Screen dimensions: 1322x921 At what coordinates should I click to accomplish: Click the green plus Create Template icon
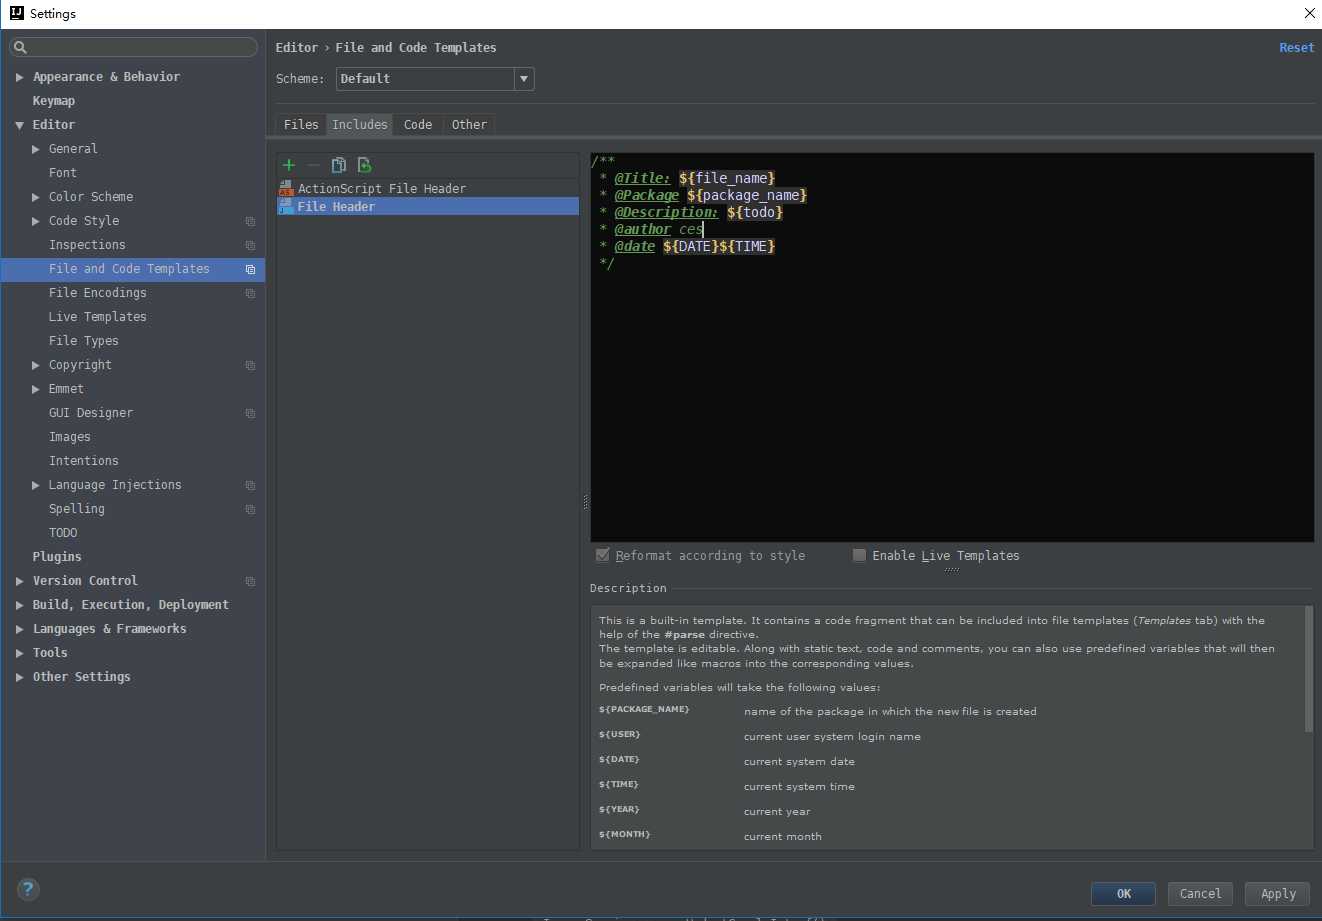click(x=289, y=165)
